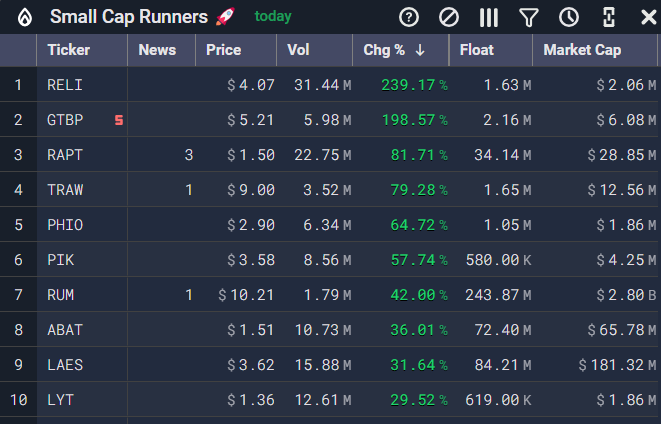Select the RAPT ticker
Viewport: 661px width, 424px height.
[65, 155]
